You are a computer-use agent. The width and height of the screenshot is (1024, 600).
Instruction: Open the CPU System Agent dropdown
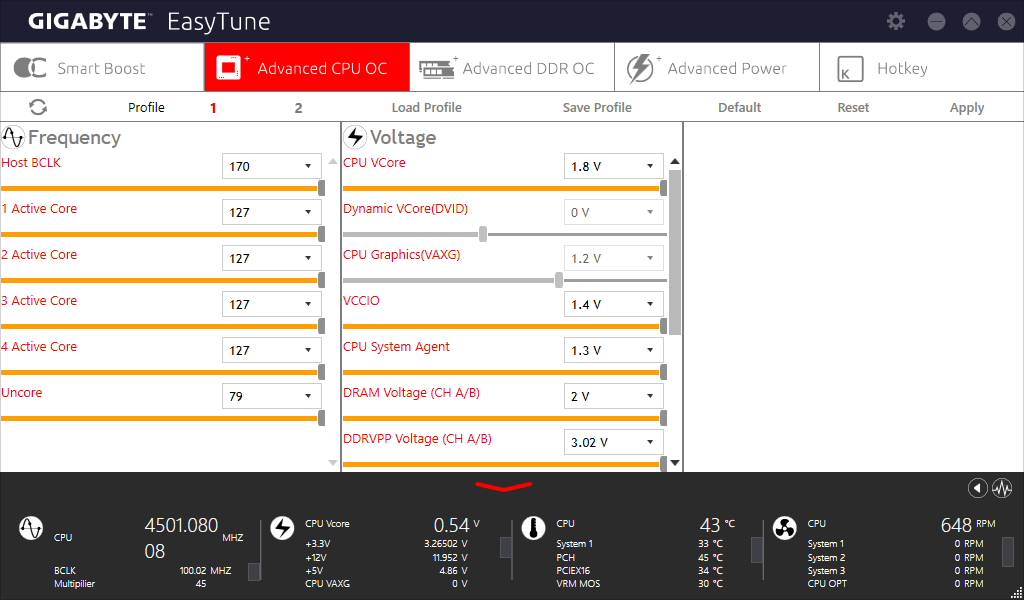click(614, 350)
